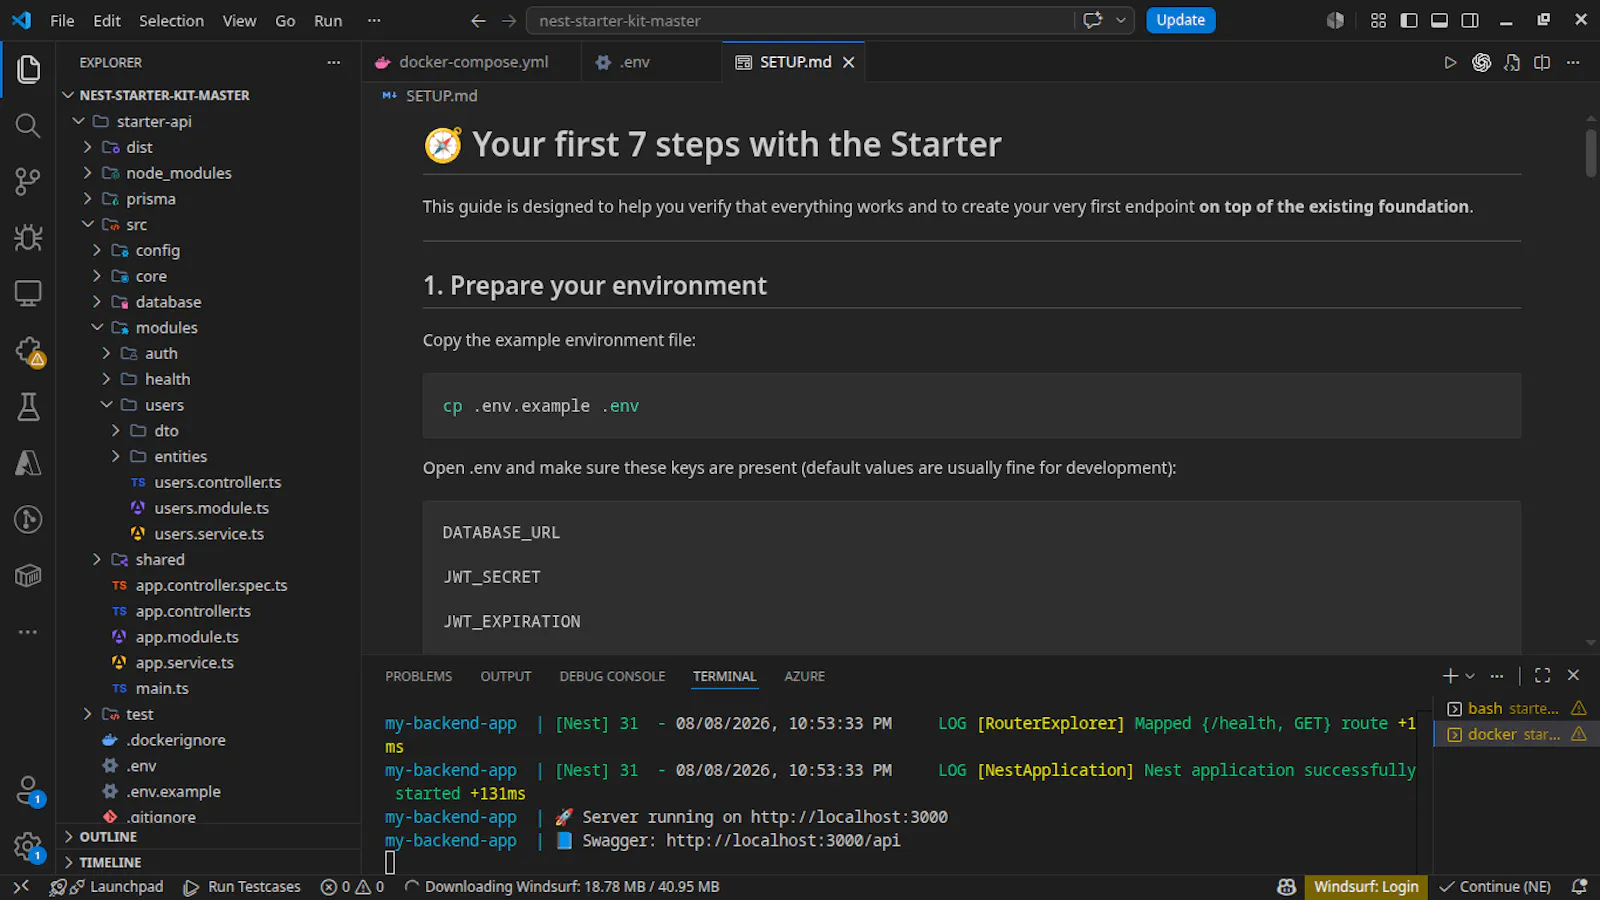Open the File menu

pyautogui.click(x=62, y=20)
